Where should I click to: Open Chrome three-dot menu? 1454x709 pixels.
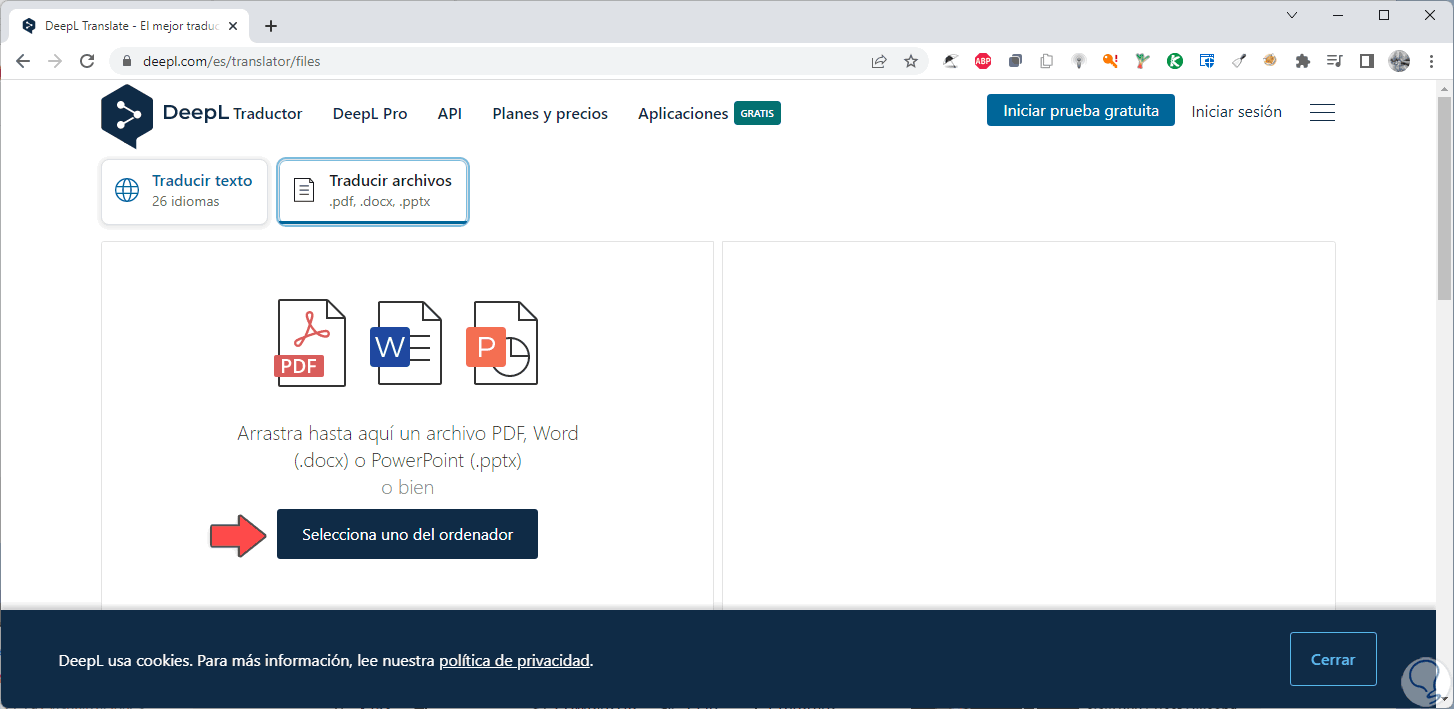(x=1432, y=61)
